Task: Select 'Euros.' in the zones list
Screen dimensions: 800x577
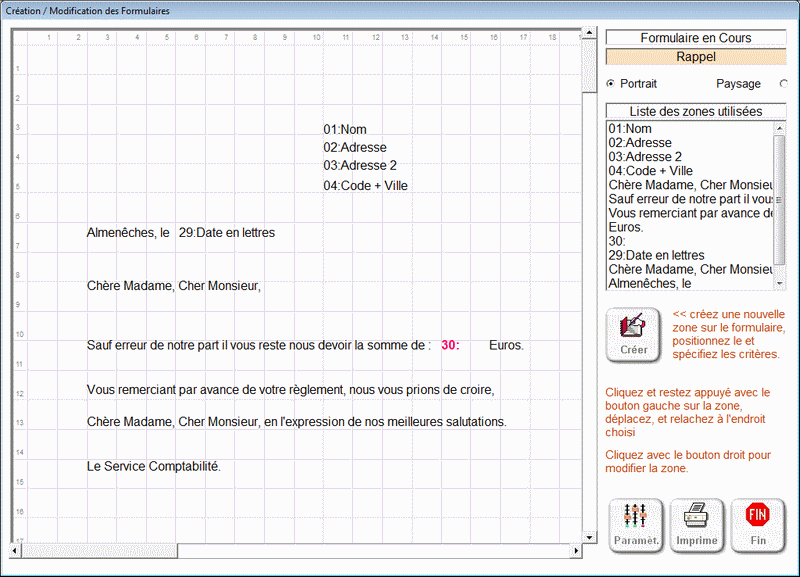Action: [x=690, y=227]
